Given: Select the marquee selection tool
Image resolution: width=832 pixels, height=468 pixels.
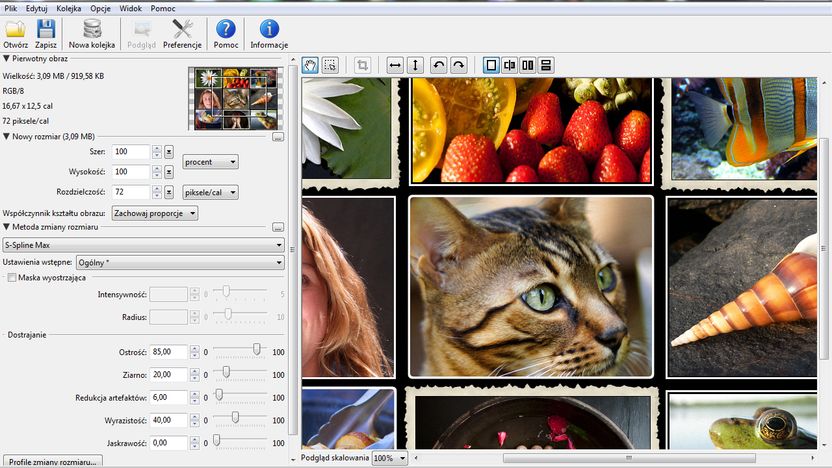Looking at the screenshot, I should pyautogui.click(x=330, y=65).
